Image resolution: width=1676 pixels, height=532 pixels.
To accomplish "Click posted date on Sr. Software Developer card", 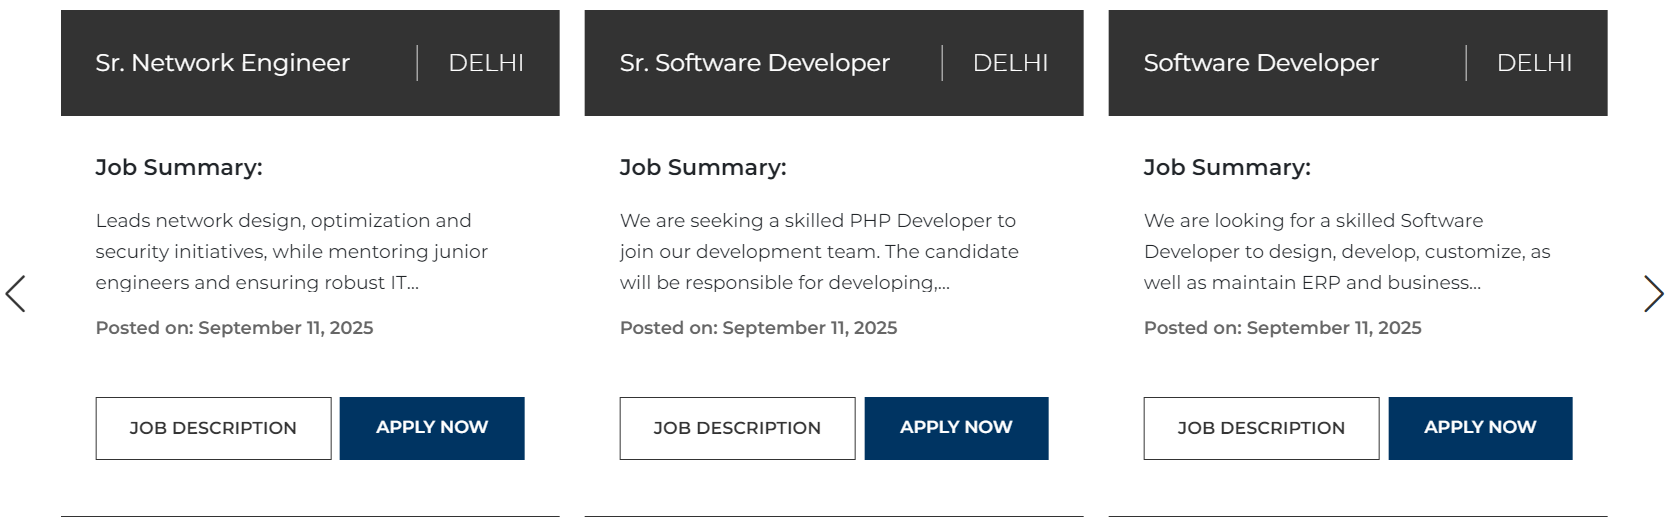I will [758, 328].
